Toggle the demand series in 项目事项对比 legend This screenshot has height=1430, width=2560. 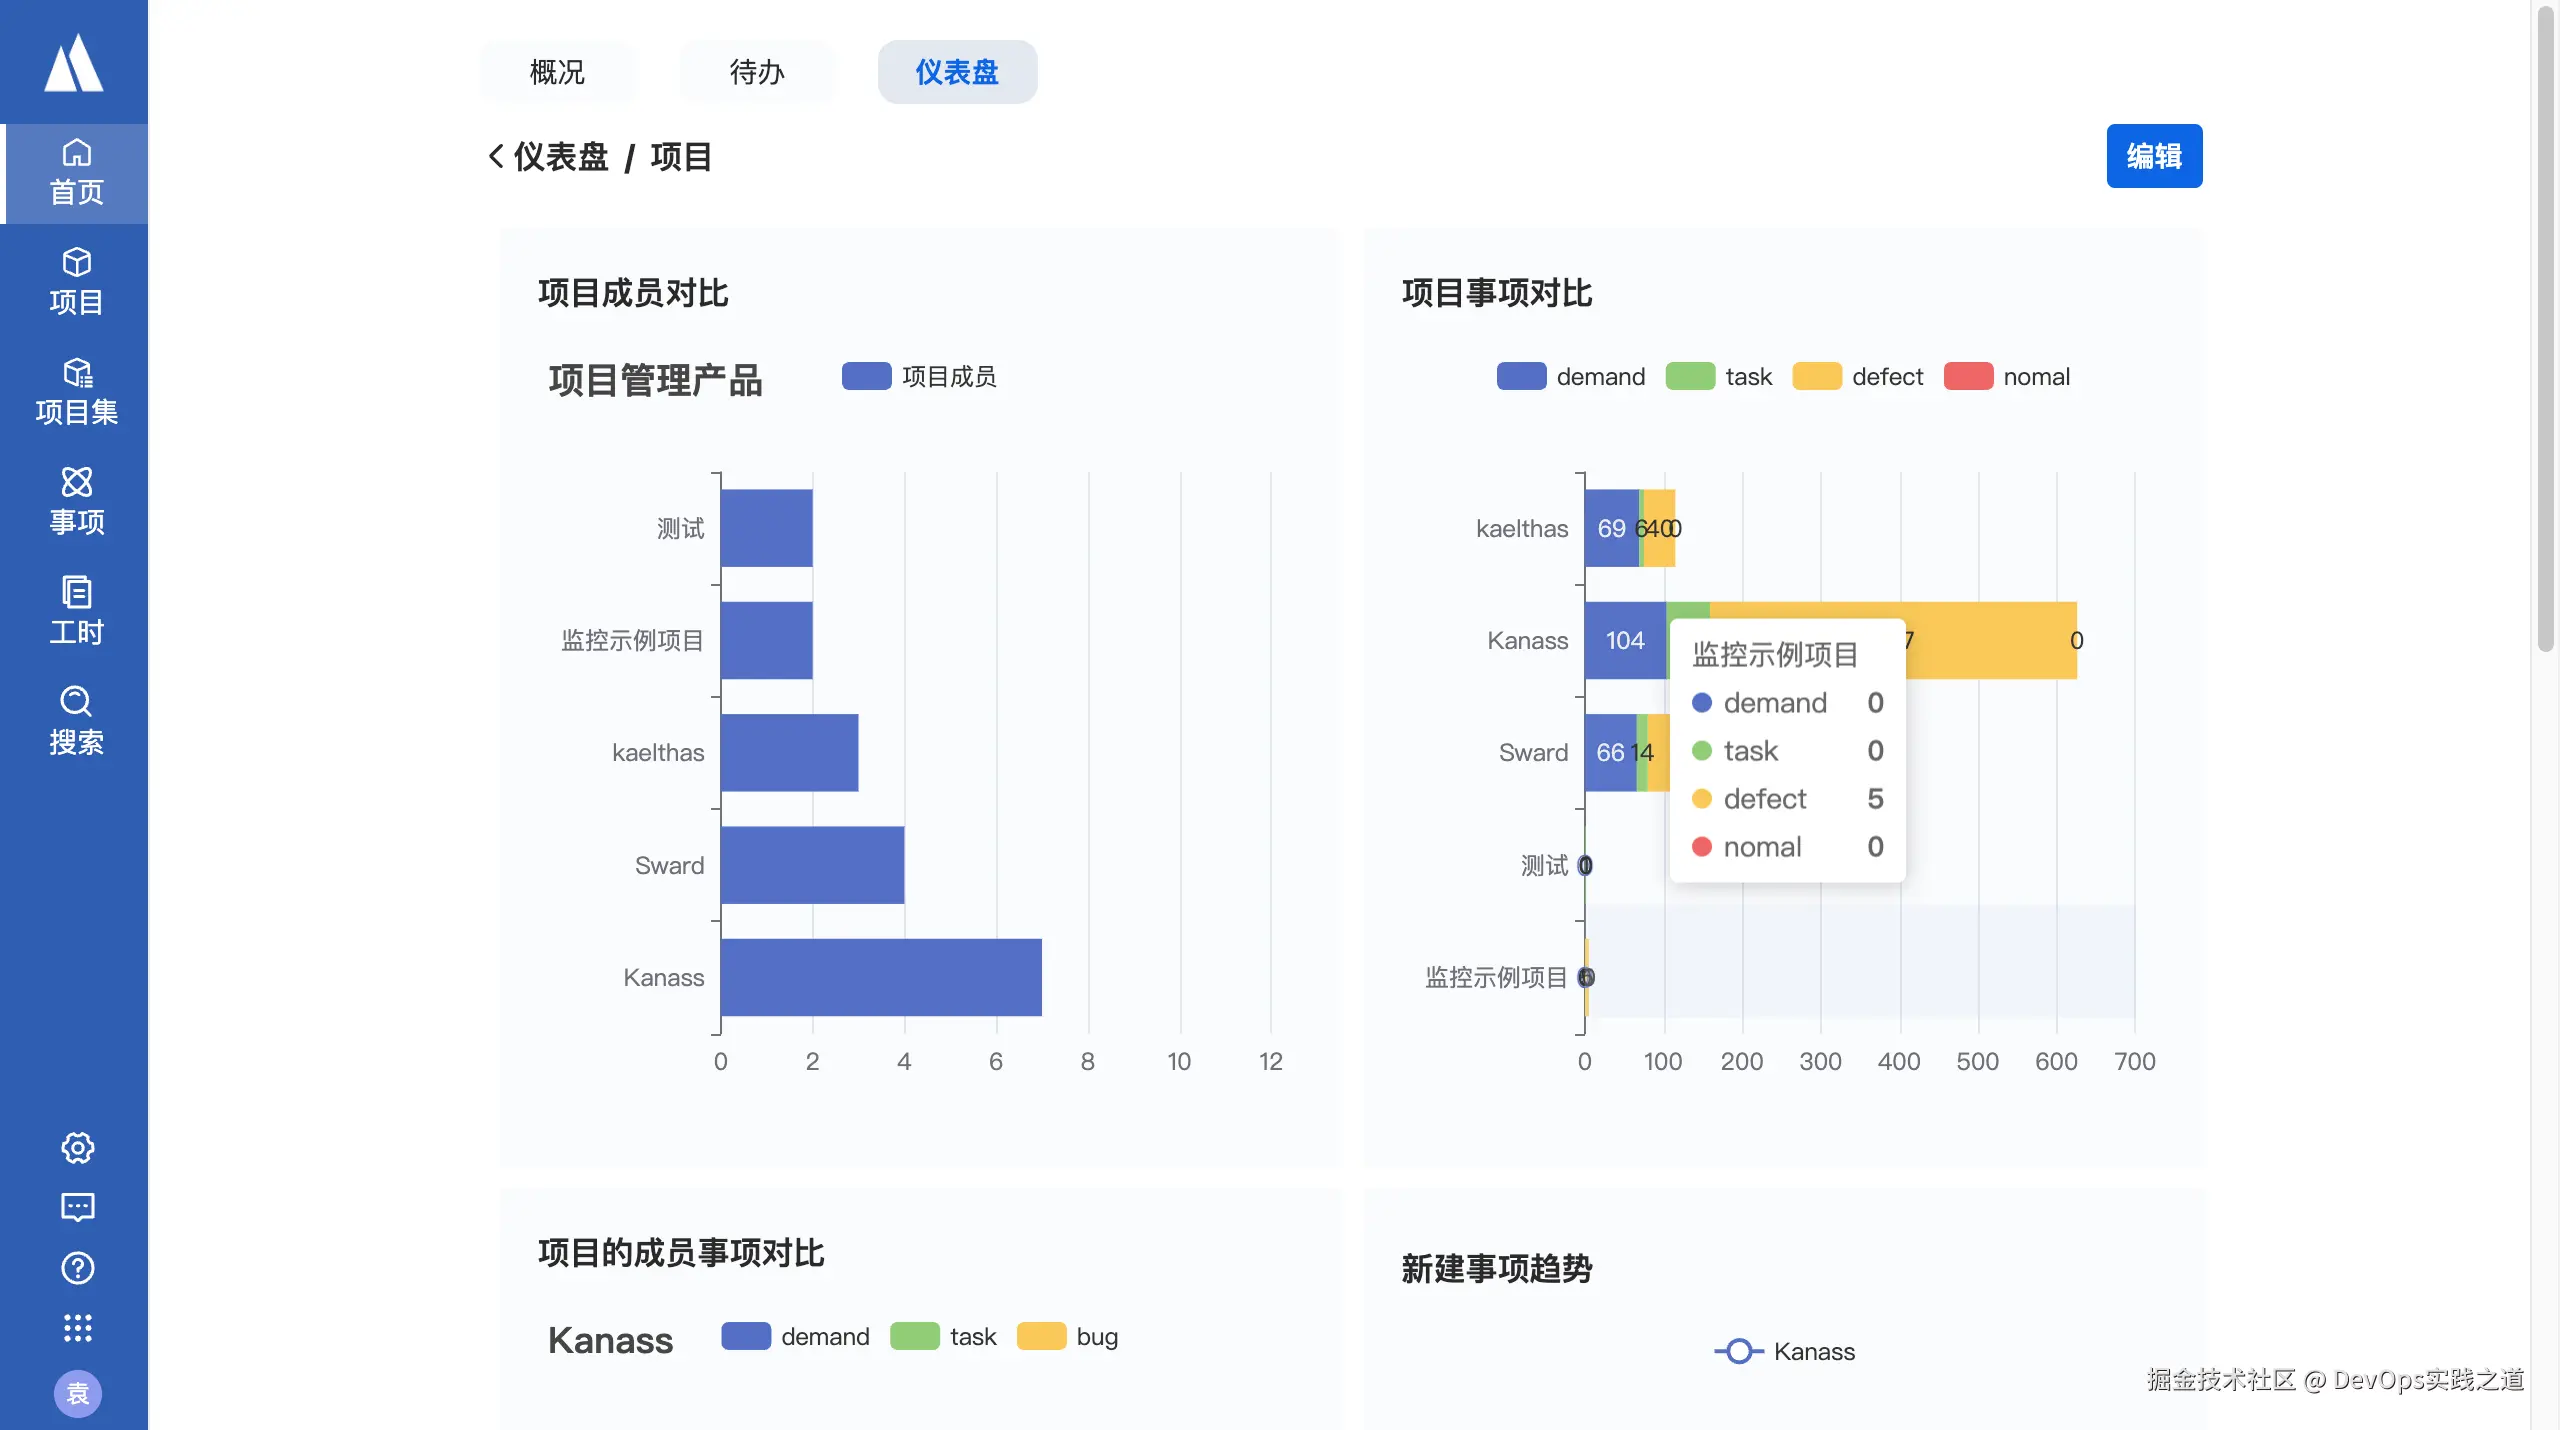coord(1521,377)
